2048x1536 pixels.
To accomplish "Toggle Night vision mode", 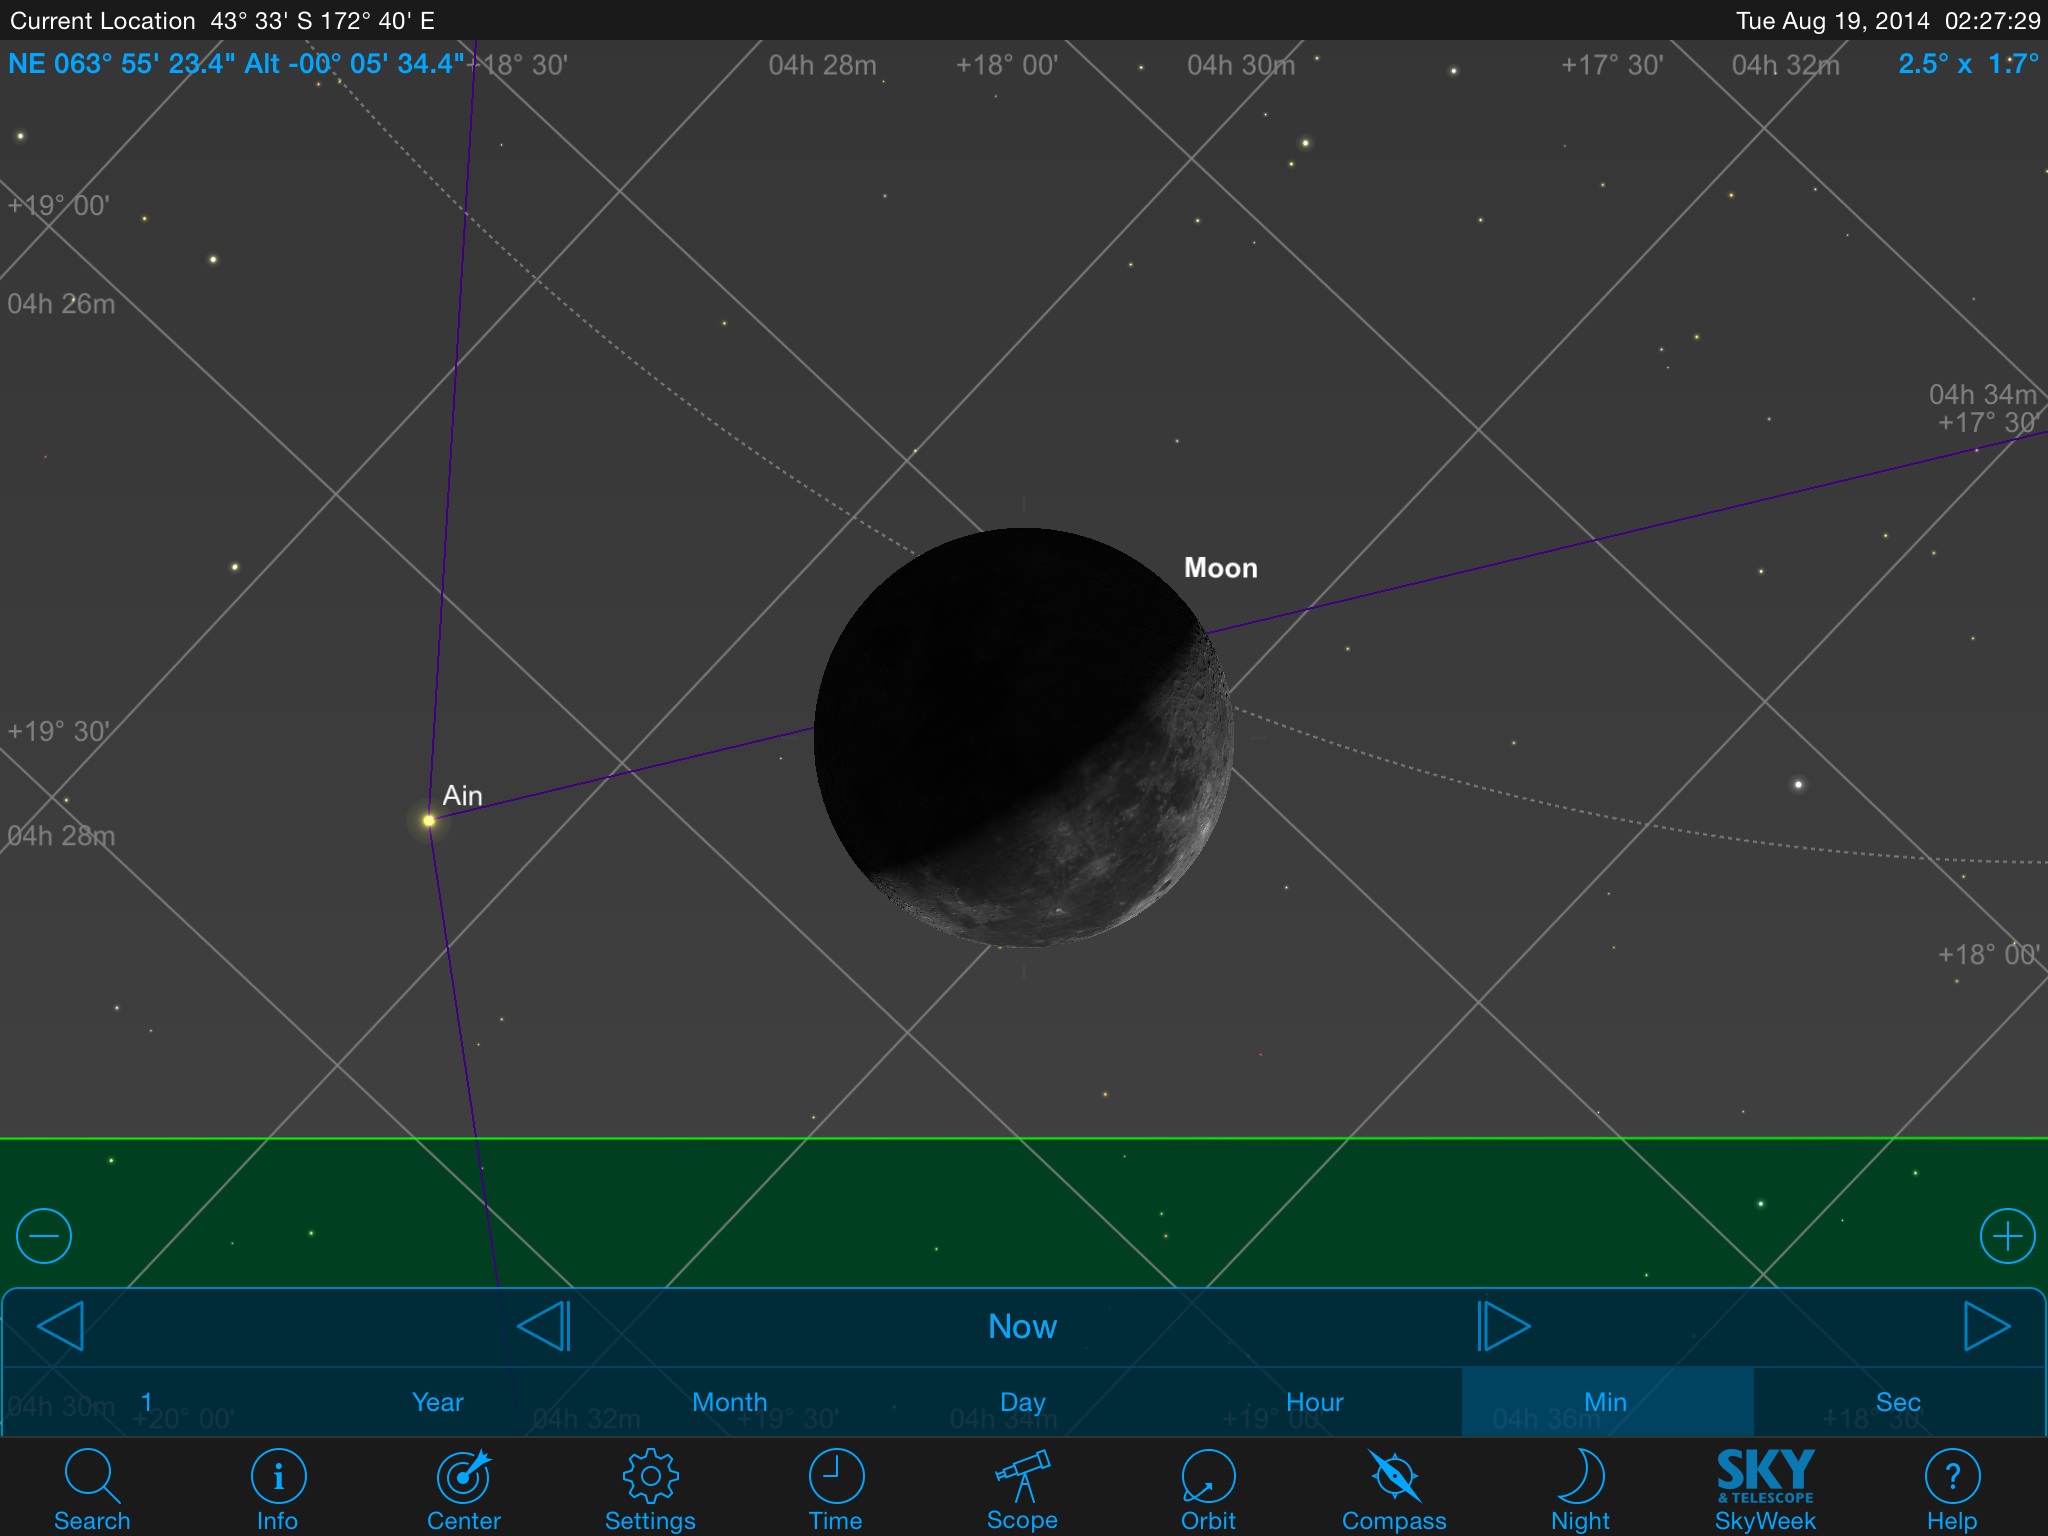I will 1580,1489.
